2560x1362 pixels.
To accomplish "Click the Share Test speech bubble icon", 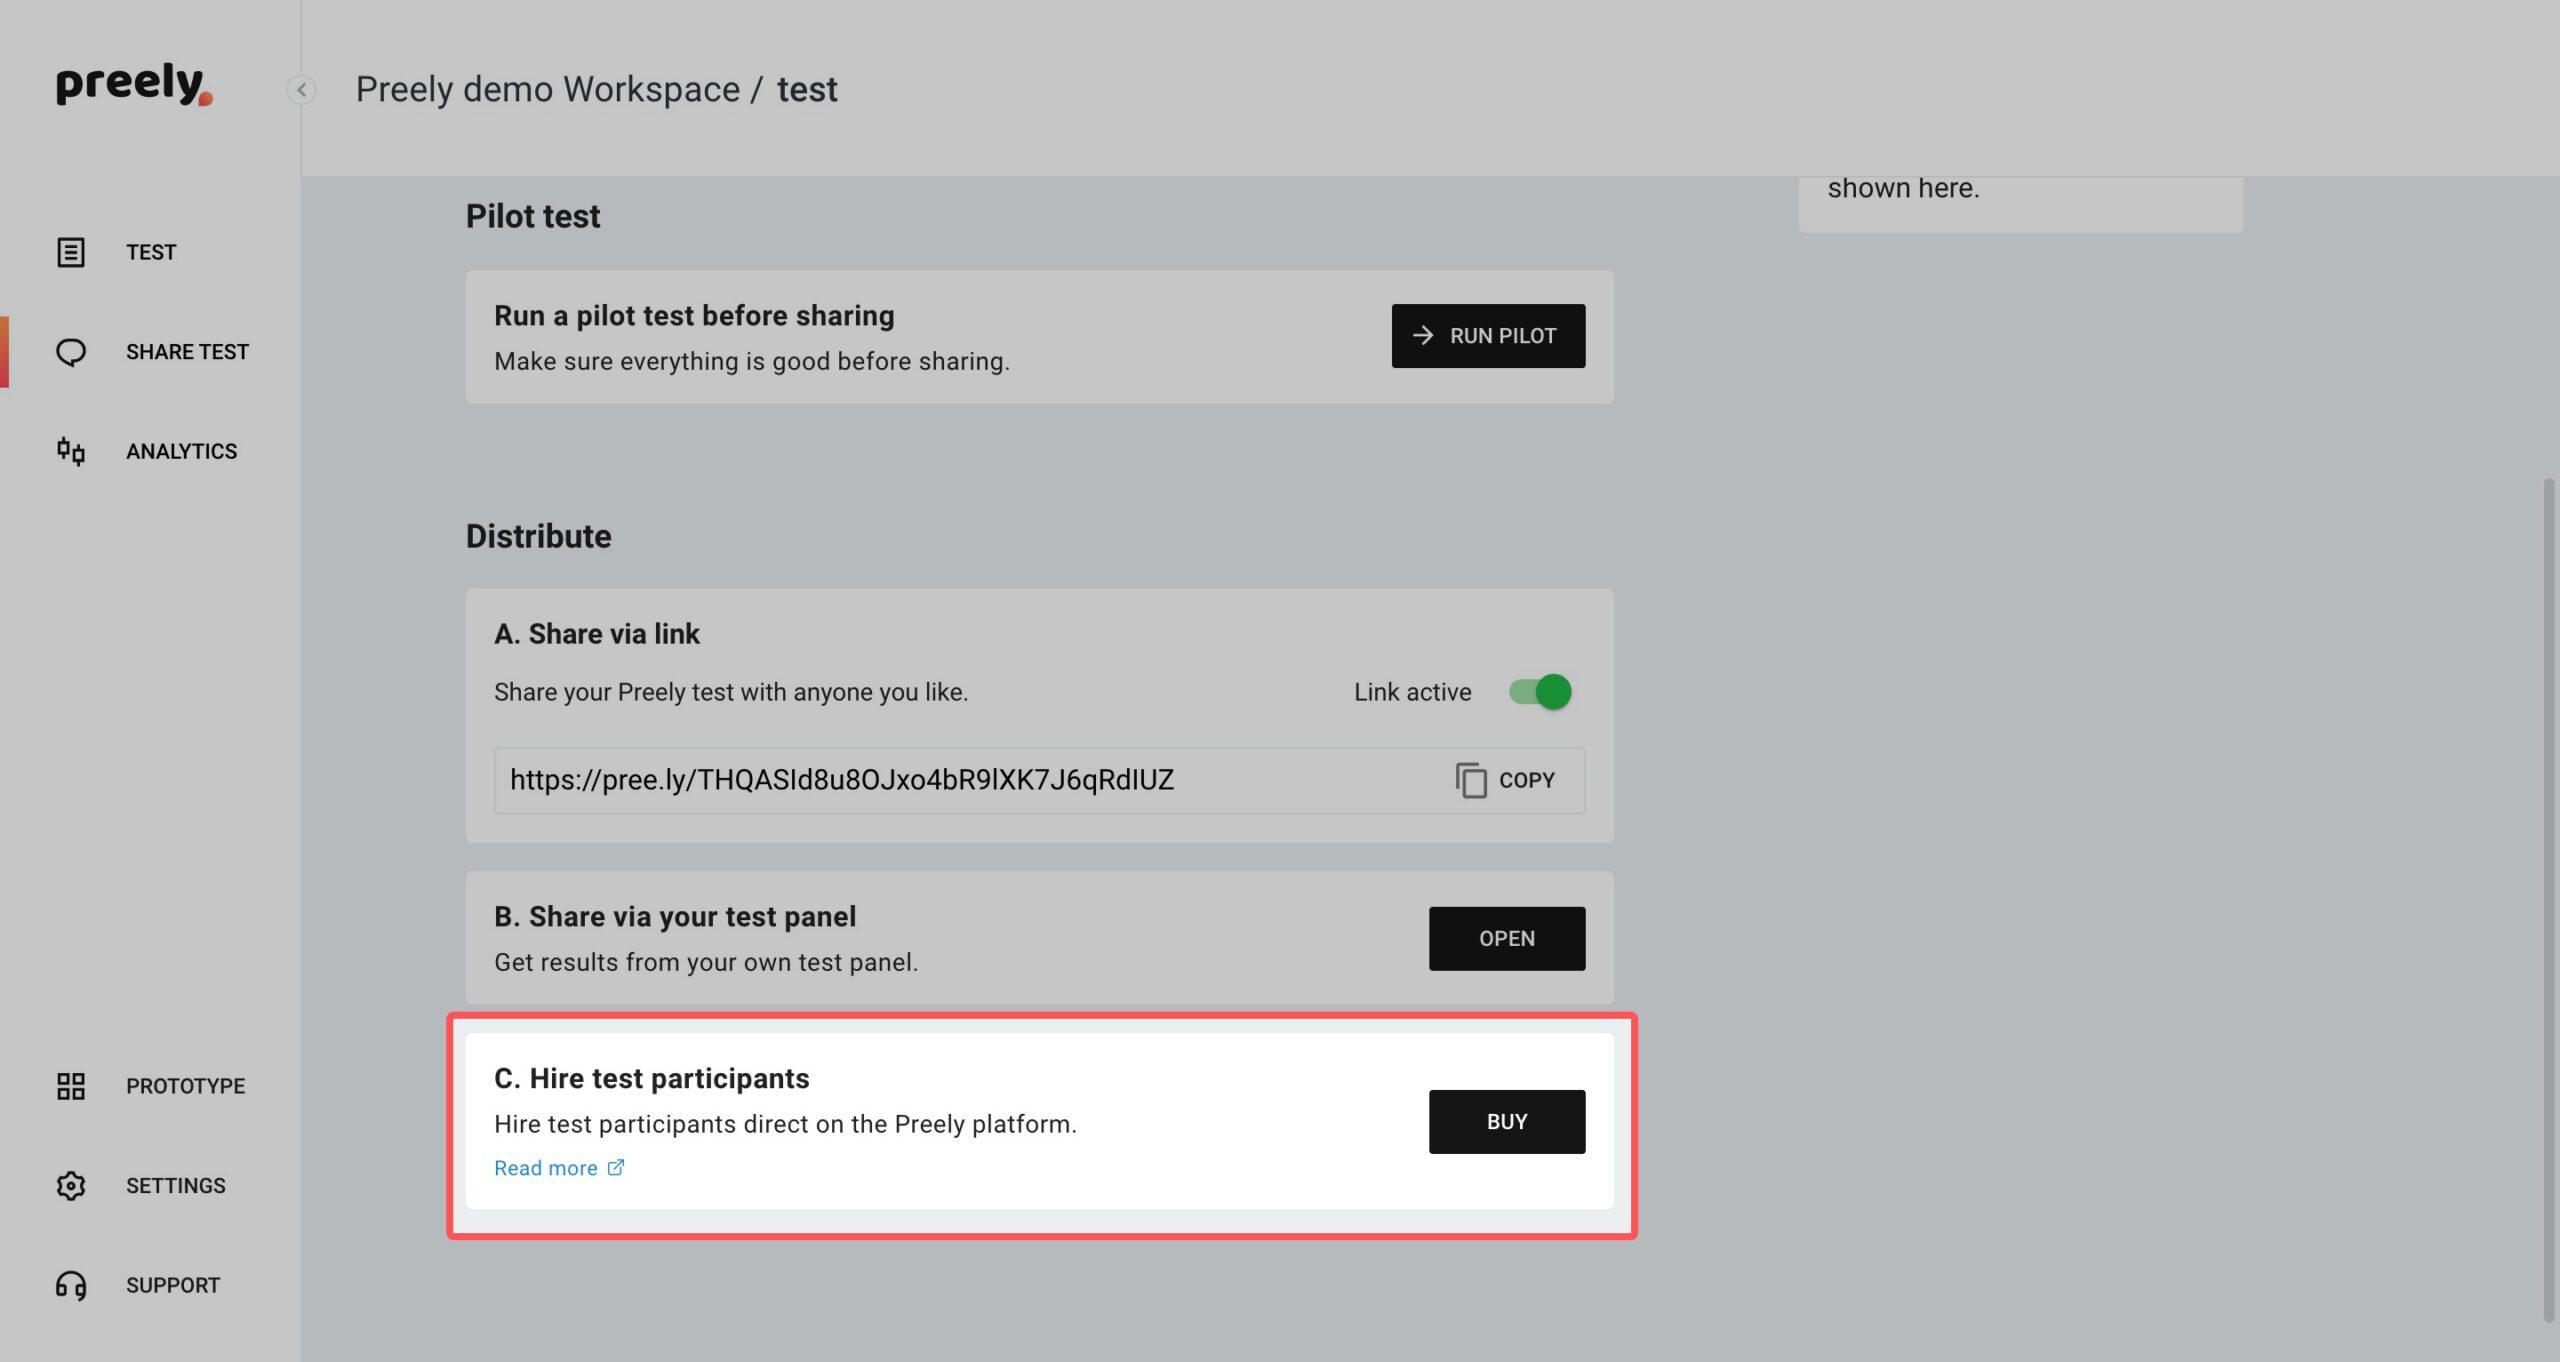I will point(71,352).
